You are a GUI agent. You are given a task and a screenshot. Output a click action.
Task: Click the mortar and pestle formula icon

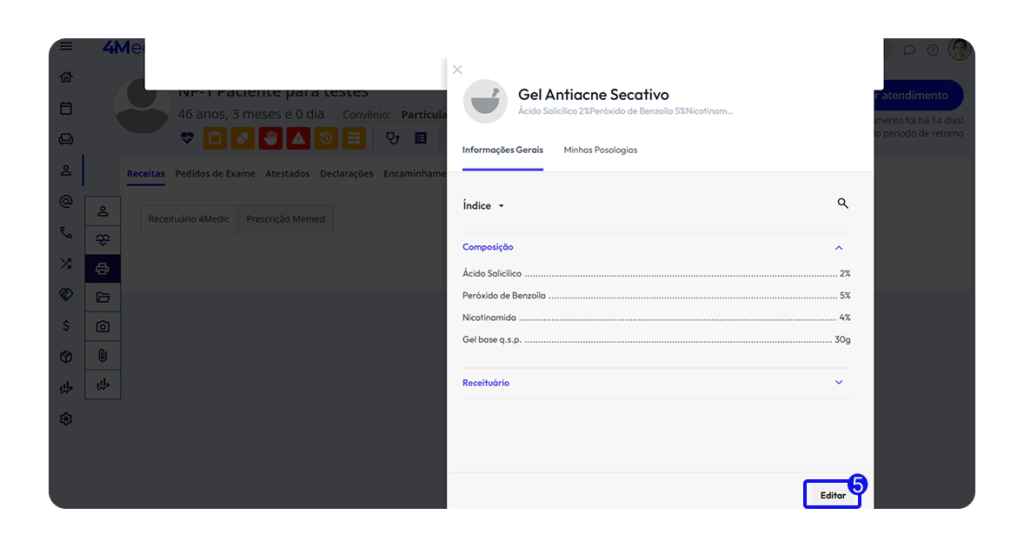tap(485, 101)
